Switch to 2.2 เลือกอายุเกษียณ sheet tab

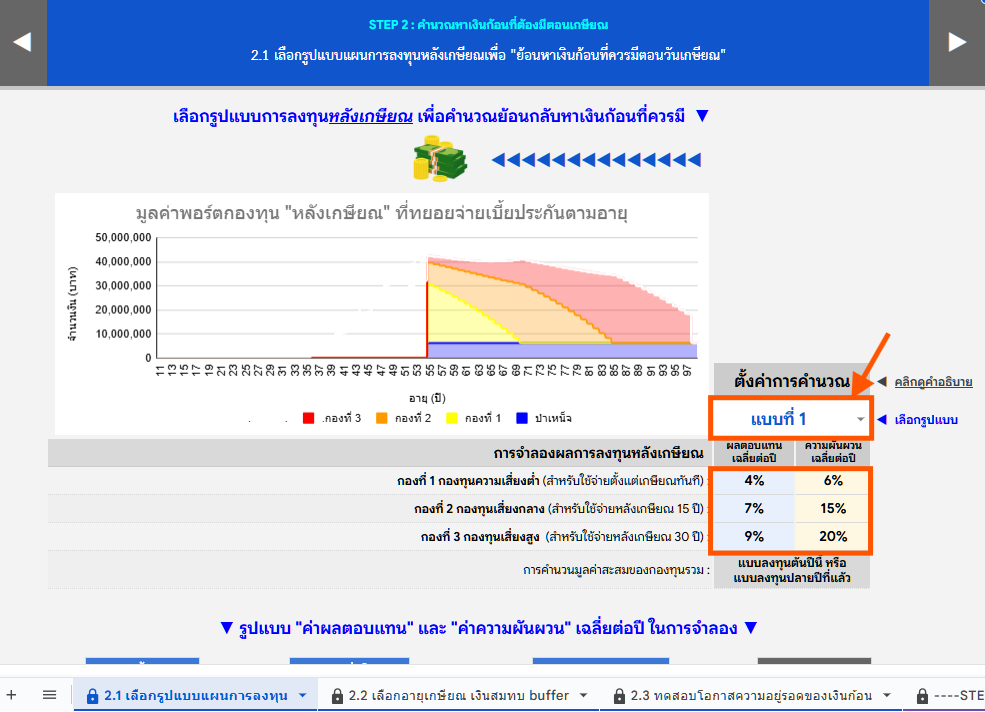[x=458, y=695]
